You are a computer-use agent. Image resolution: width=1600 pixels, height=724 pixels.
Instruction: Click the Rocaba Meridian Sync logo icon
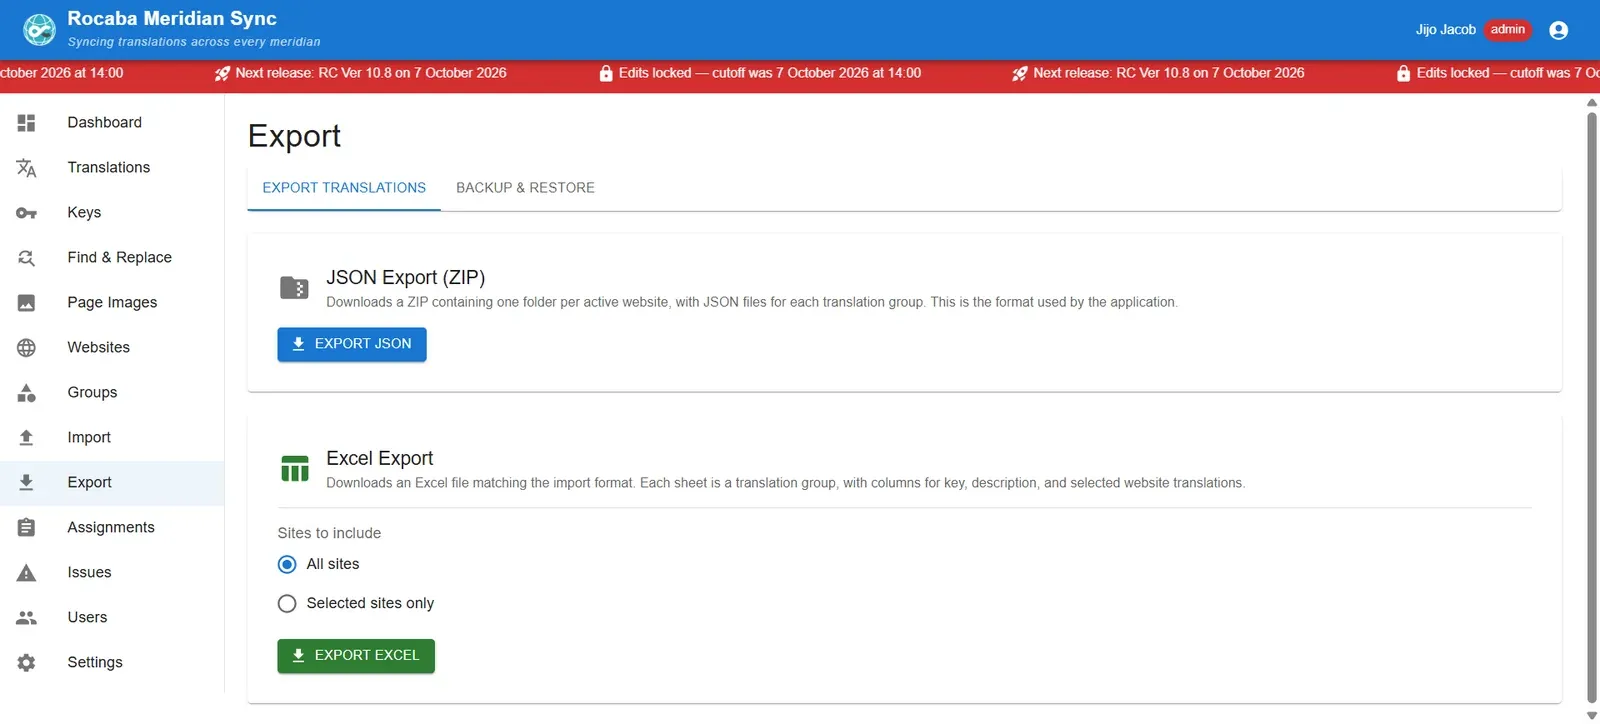[x=39, y=30]
